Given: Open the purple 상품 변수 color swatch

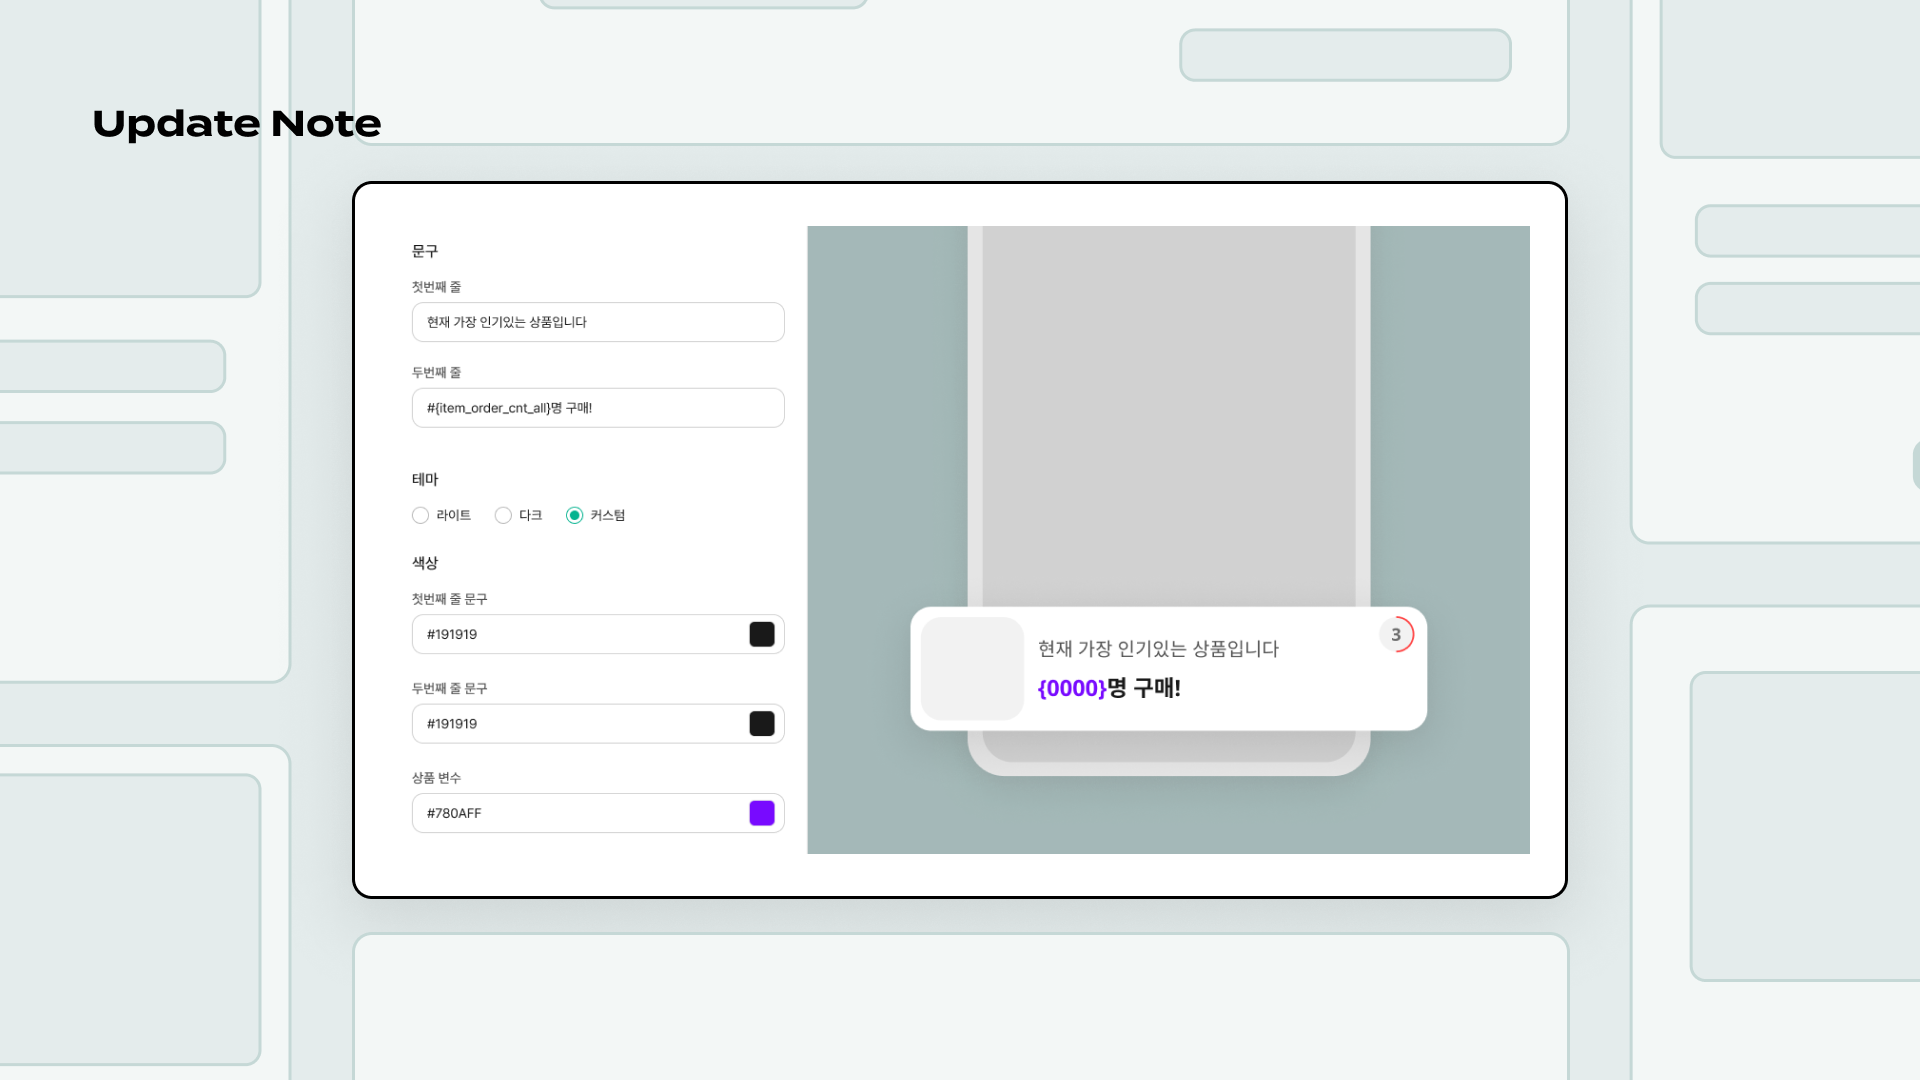Looking at the screenshot, I should 762,813.
